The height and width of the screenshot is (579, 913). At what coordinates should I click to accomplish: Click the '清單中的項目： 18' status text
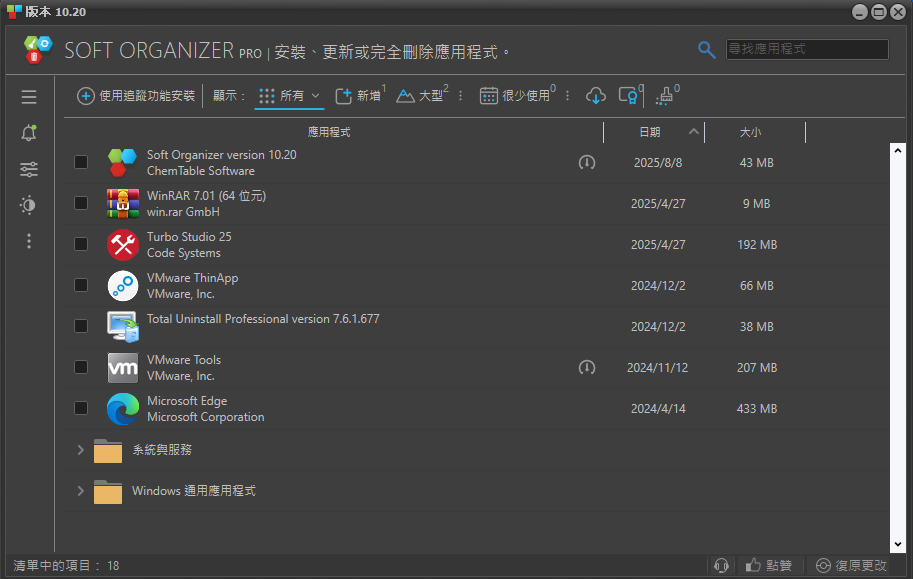(66, 566)
